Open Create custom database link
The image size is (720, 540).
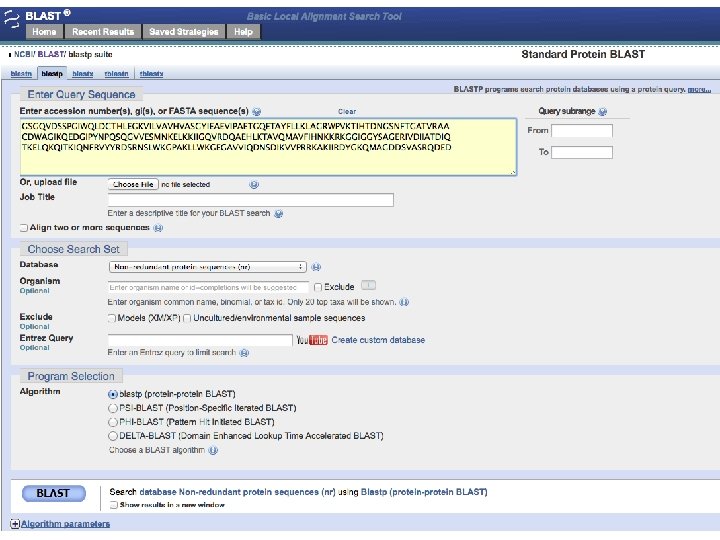[x=378, y=340]
